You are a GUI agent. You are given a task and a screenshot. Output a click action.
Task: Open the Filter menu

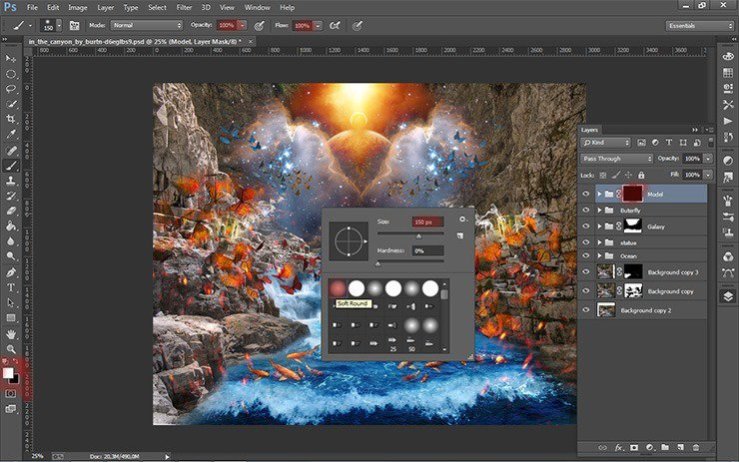click(x=184, y=7)
